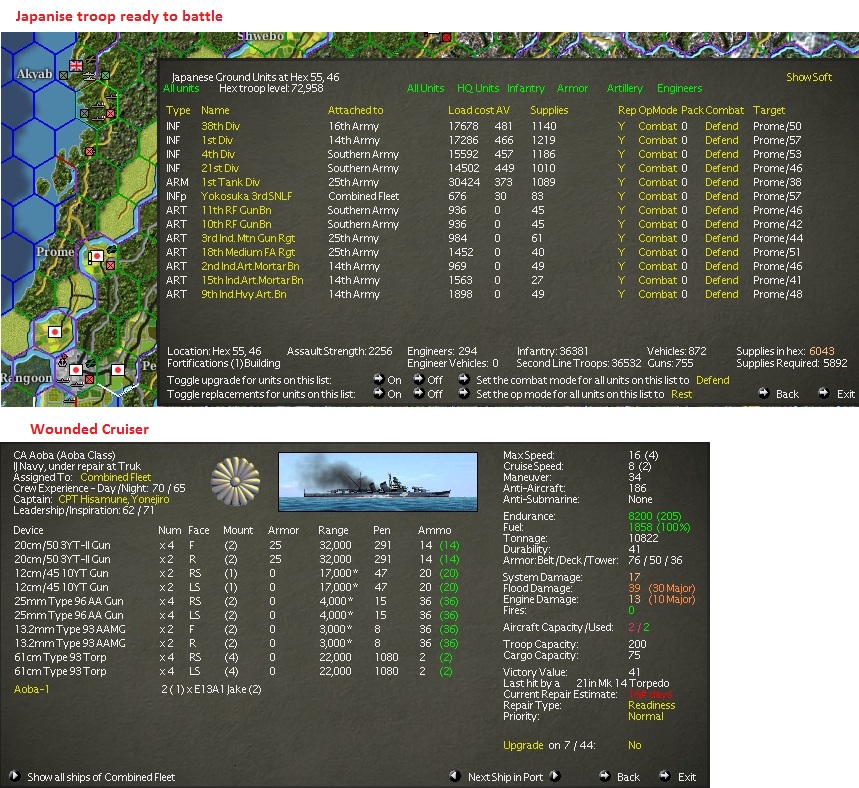Screen dimensions: 859x788
Task: Click the arrow icon to set op mode
Action: pyautogui.click(x=463, y=393)
